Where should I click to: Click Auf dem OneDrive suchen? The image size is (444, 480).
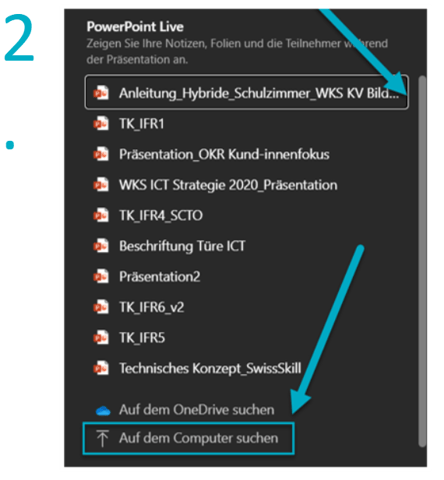(x=197, y=410)
